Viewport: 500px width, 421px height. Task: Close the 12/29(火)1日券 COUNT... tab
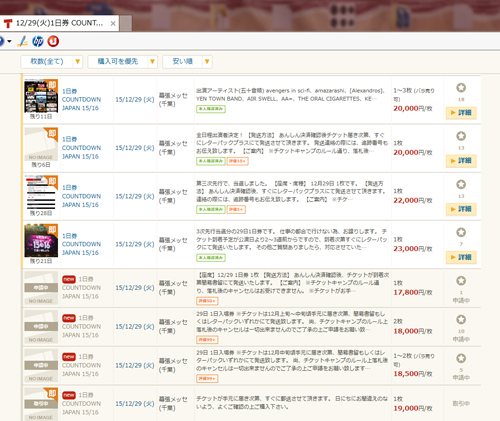pos(113,24)
